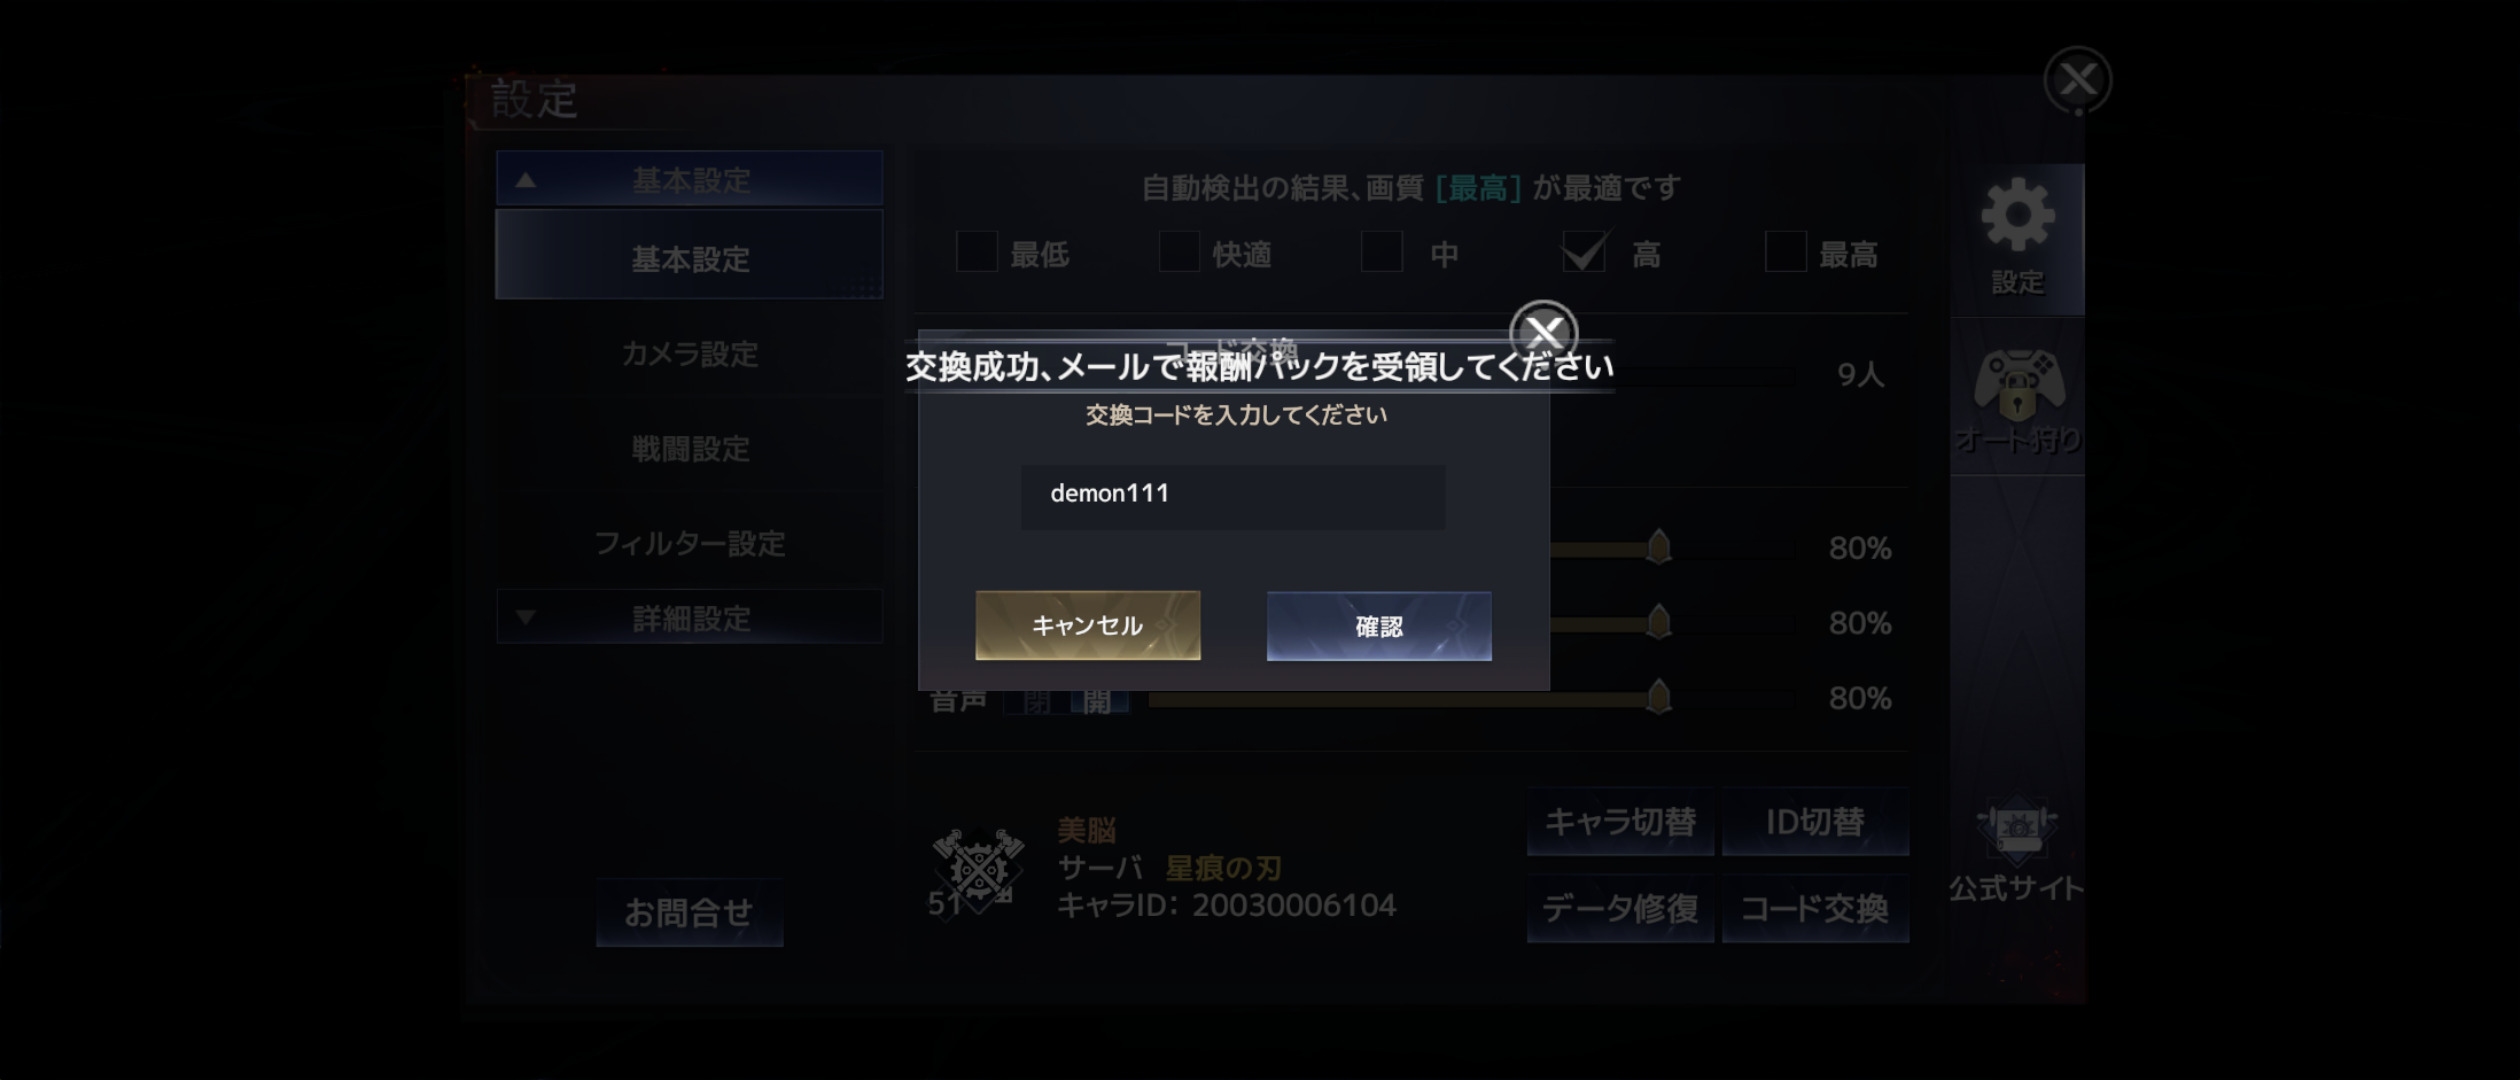2520x1080 pixels.
Task: Open the 公式サイト icon
Action: point(2017,850)
